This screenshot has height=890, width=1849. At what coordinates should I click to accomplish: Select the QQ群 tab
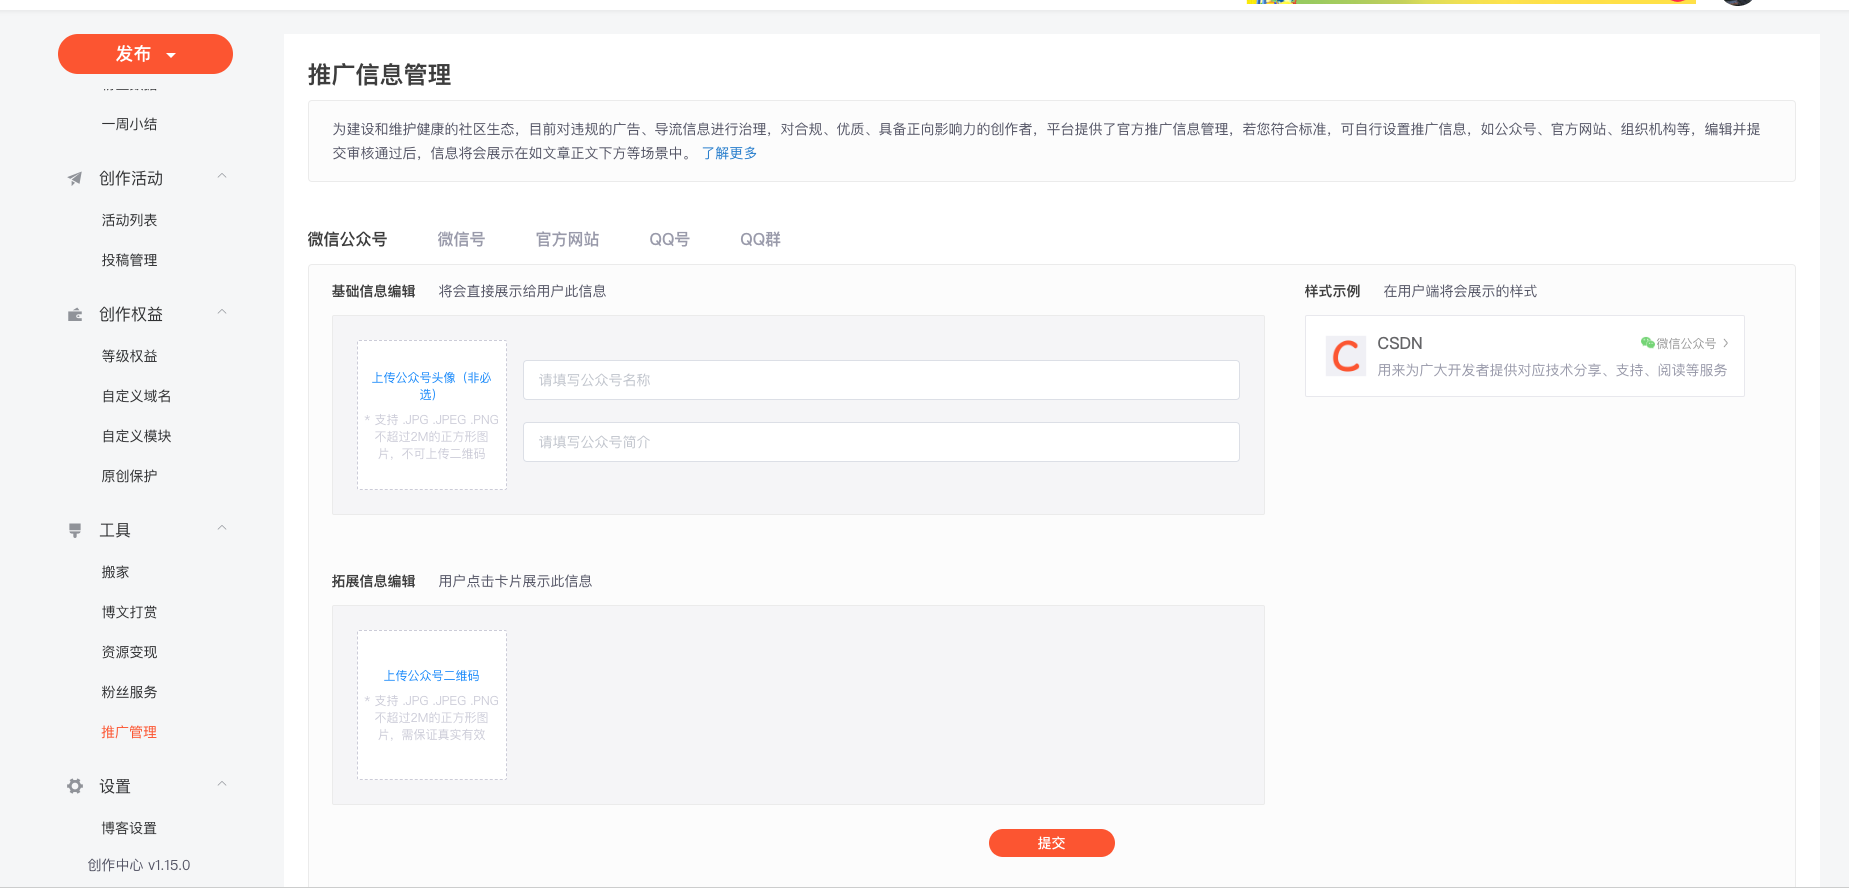(x=760, y=240)
